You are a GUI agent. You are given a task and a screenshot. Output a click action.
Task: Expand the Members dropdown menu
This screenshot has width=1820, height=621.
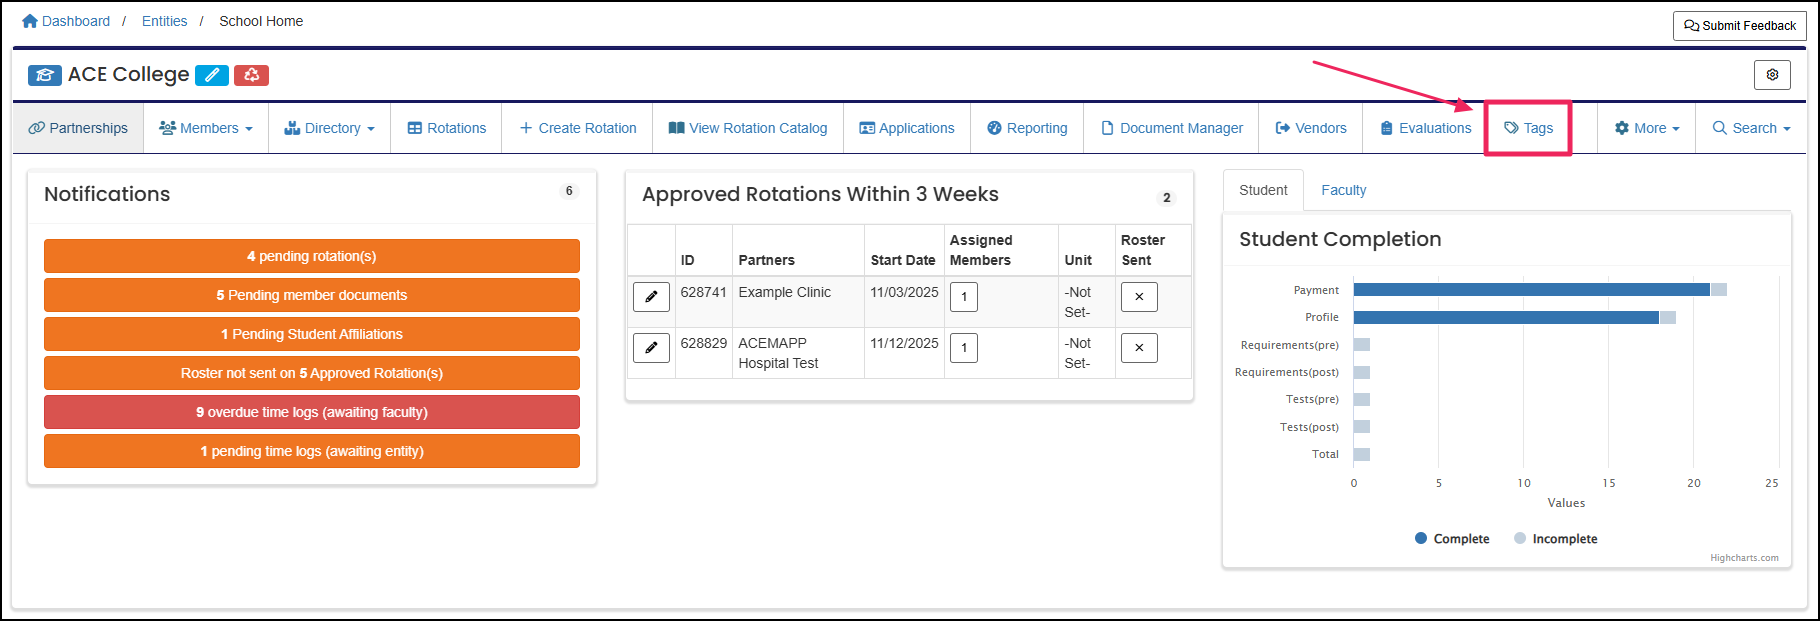point(206,128)
